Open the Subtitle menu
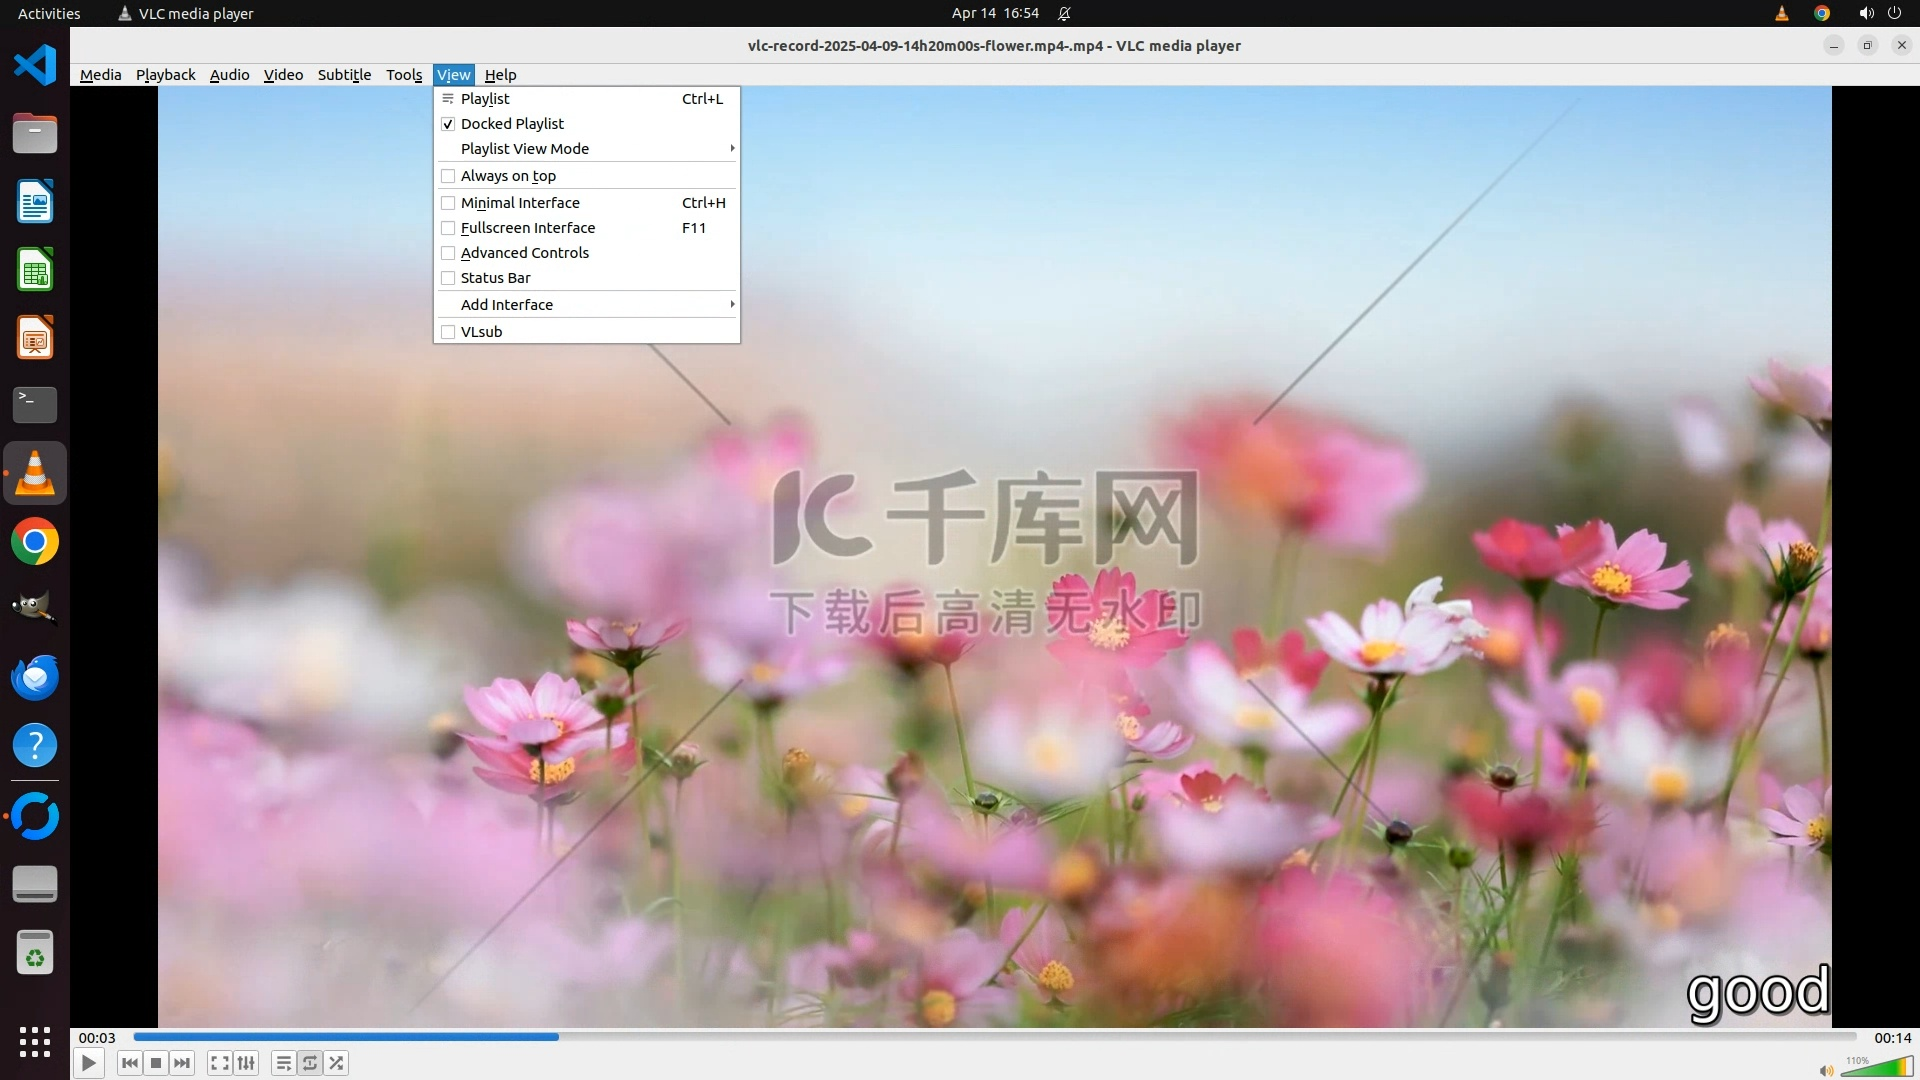1920x1080 pixels. pos(344,75)
